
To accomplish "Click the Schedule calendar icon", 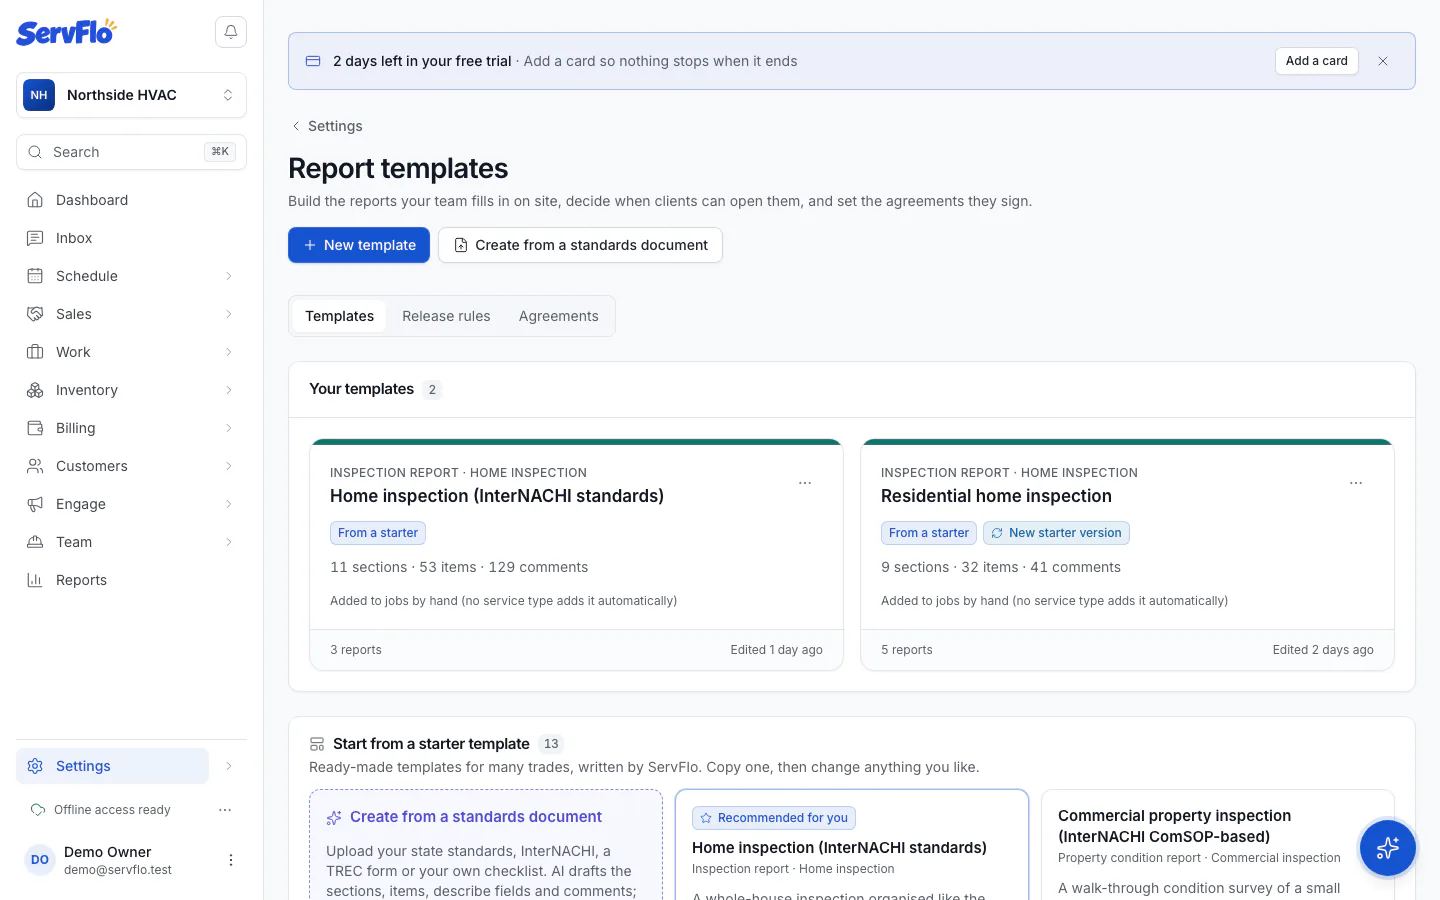I will tap(35, 276).
